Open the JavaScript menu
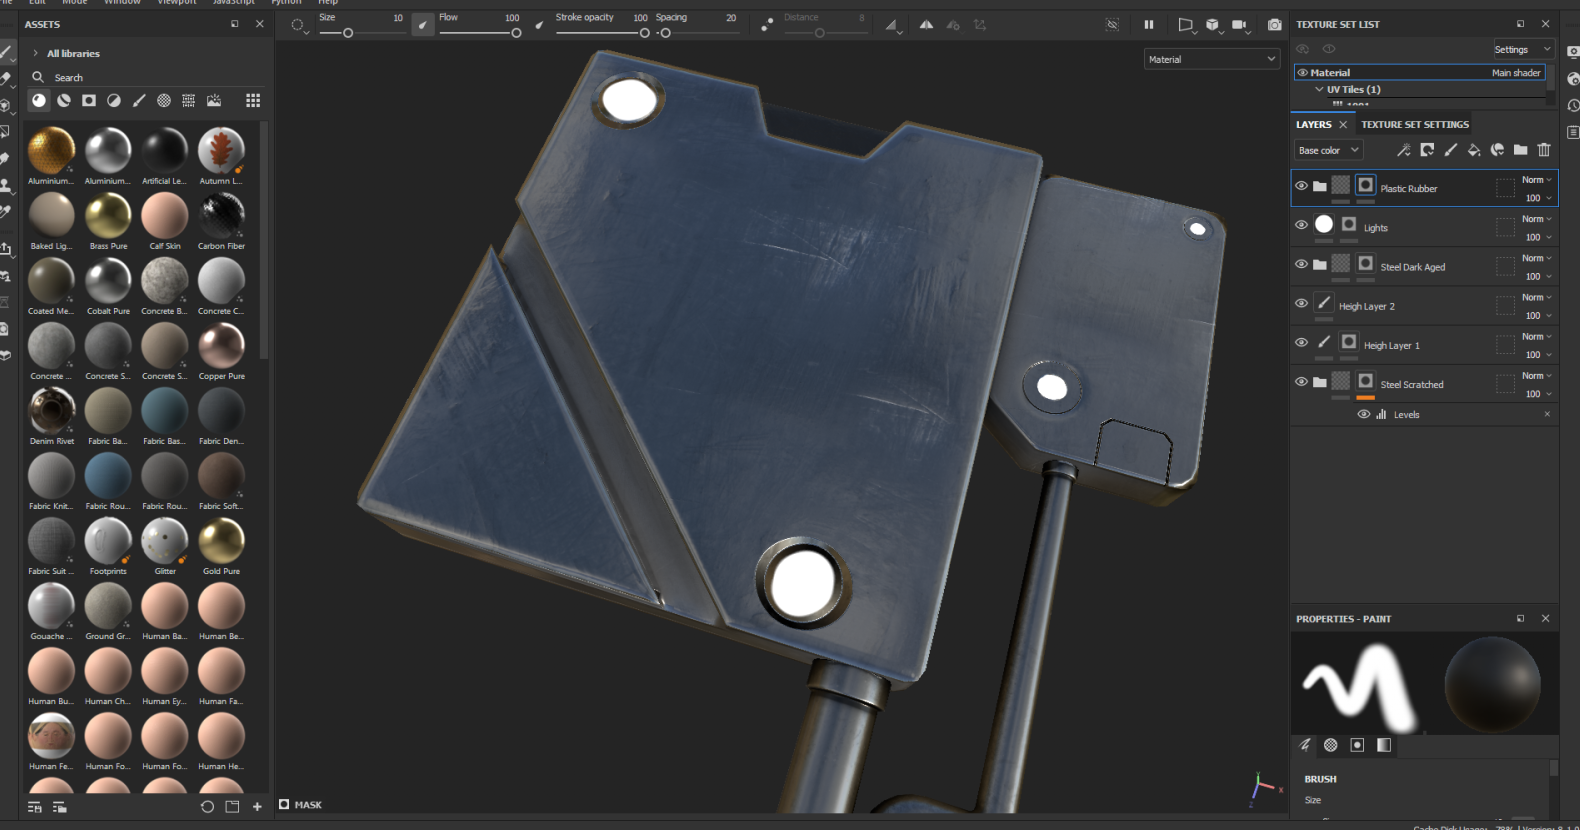 click(234, 2)
